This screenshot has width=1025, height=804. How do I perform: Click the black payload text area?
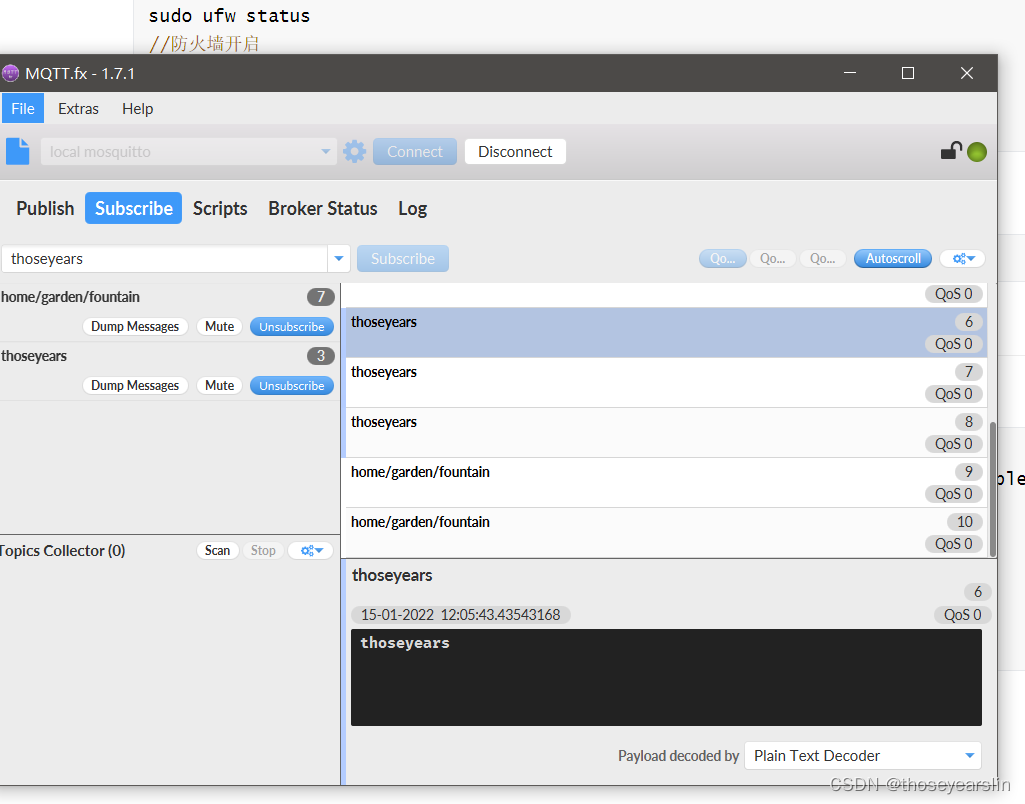(x=666, y=677)
